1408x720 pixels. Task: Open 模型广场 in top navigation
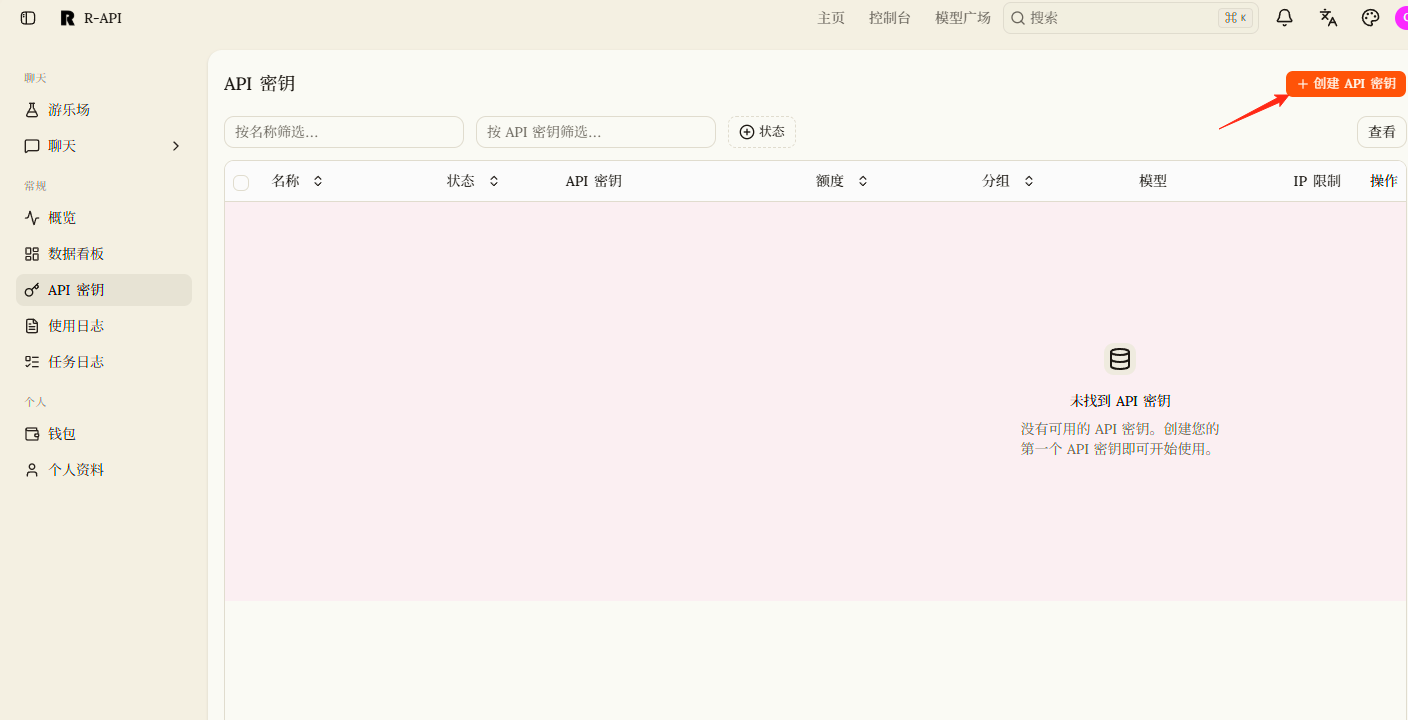point(963,18)
